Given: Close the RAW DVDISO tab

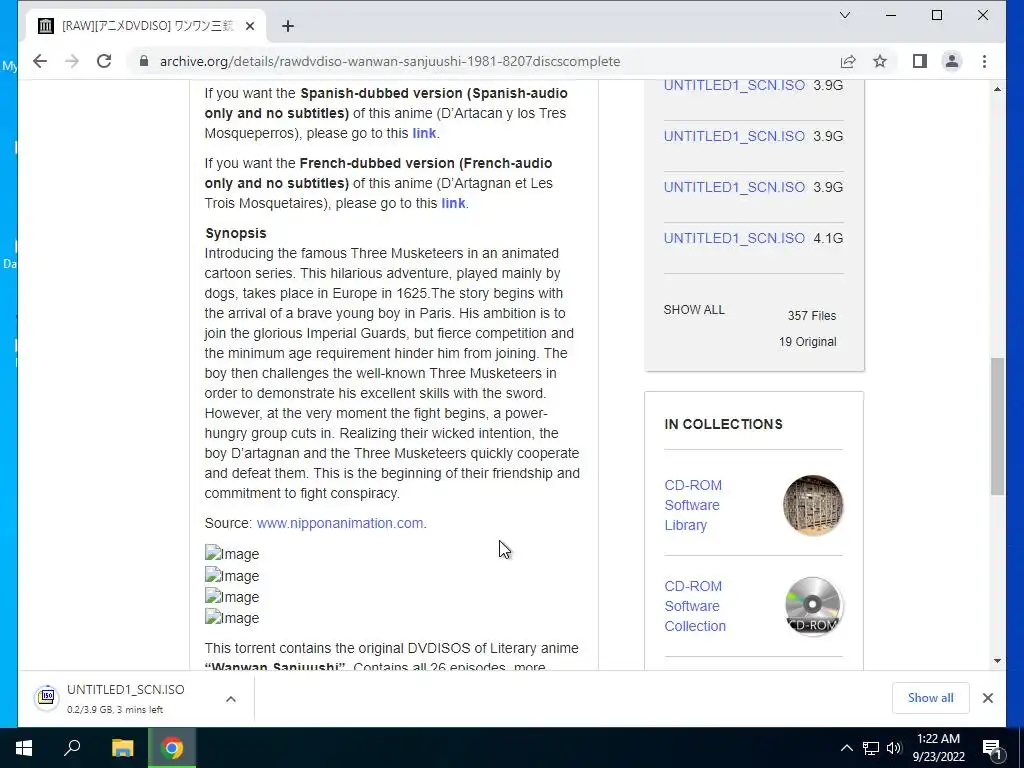Looking at the screenshot, I should click(250, 26).
